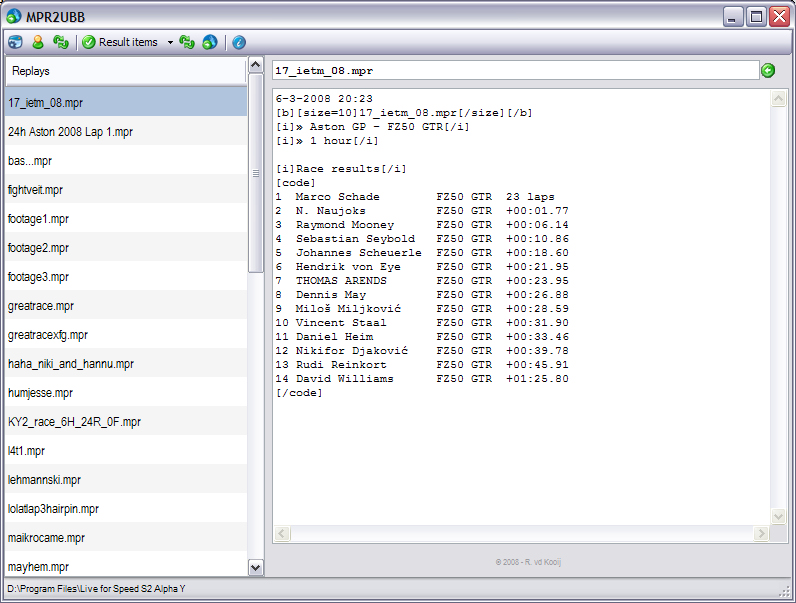Click the Rudi Reinkort result line
Screen dimensions: 796x603
point(422,364)
